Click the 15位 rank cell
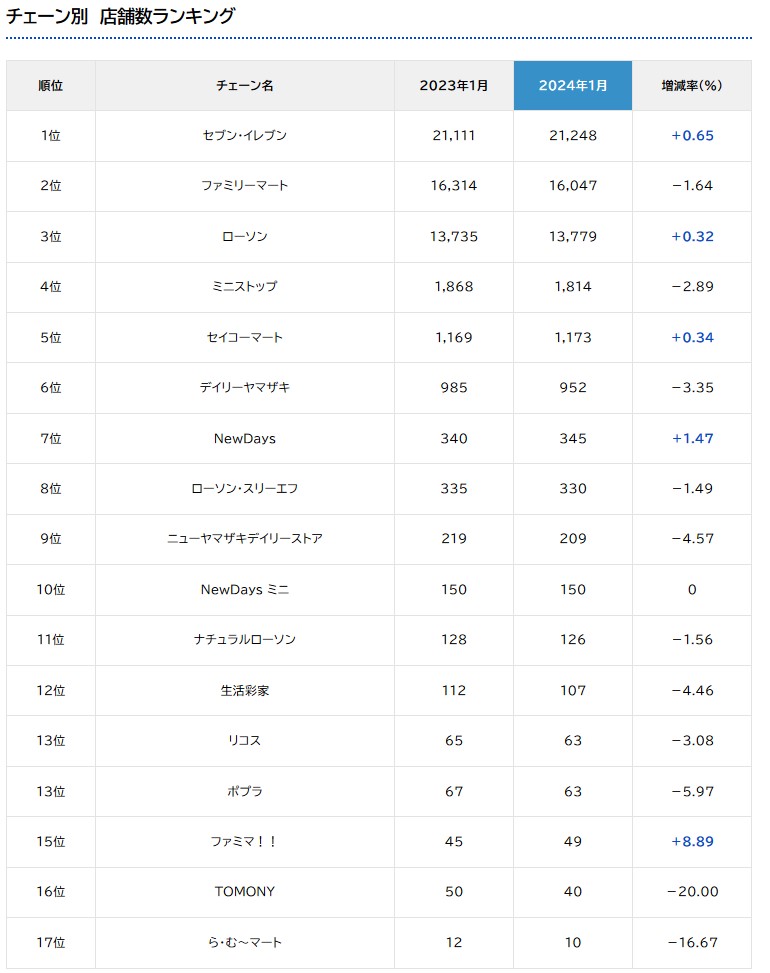The width and height of the screenshot is (770, 973). coord(51,841)
